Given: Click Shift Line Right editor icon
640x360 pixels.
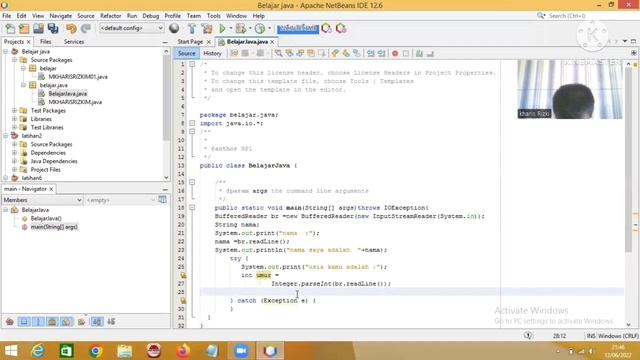Looking at the screenshot, I should coord(381,53).
